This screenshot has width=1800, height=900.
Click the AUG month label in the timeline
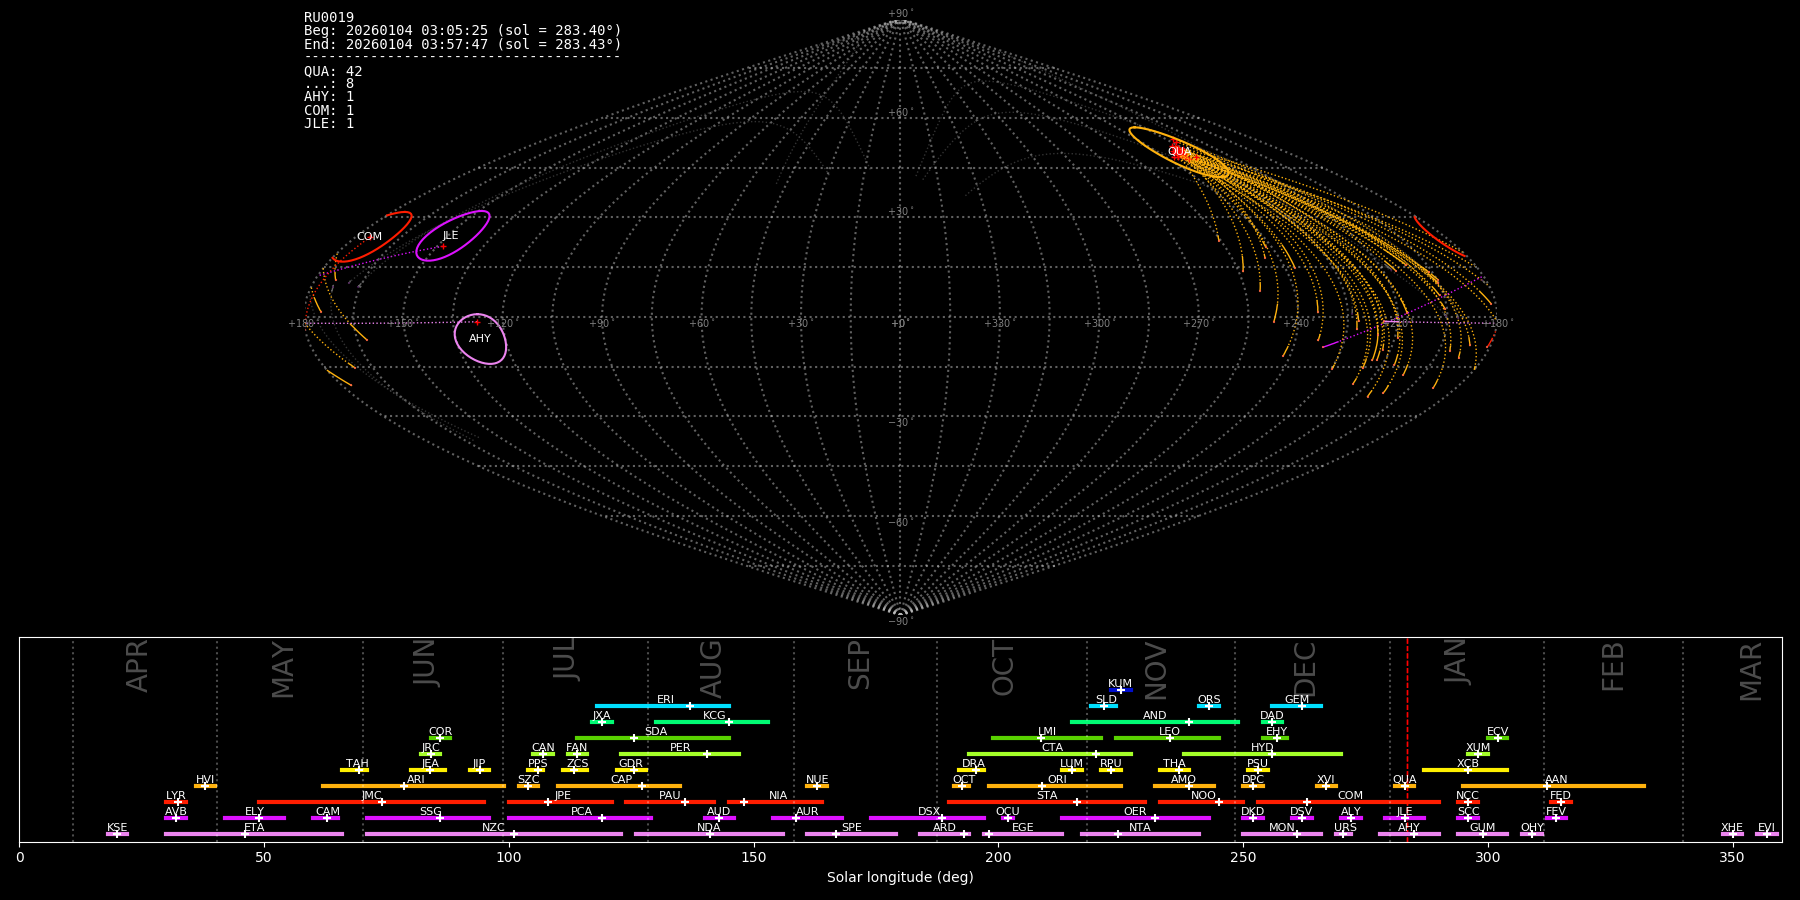click(x=711, y=668)
